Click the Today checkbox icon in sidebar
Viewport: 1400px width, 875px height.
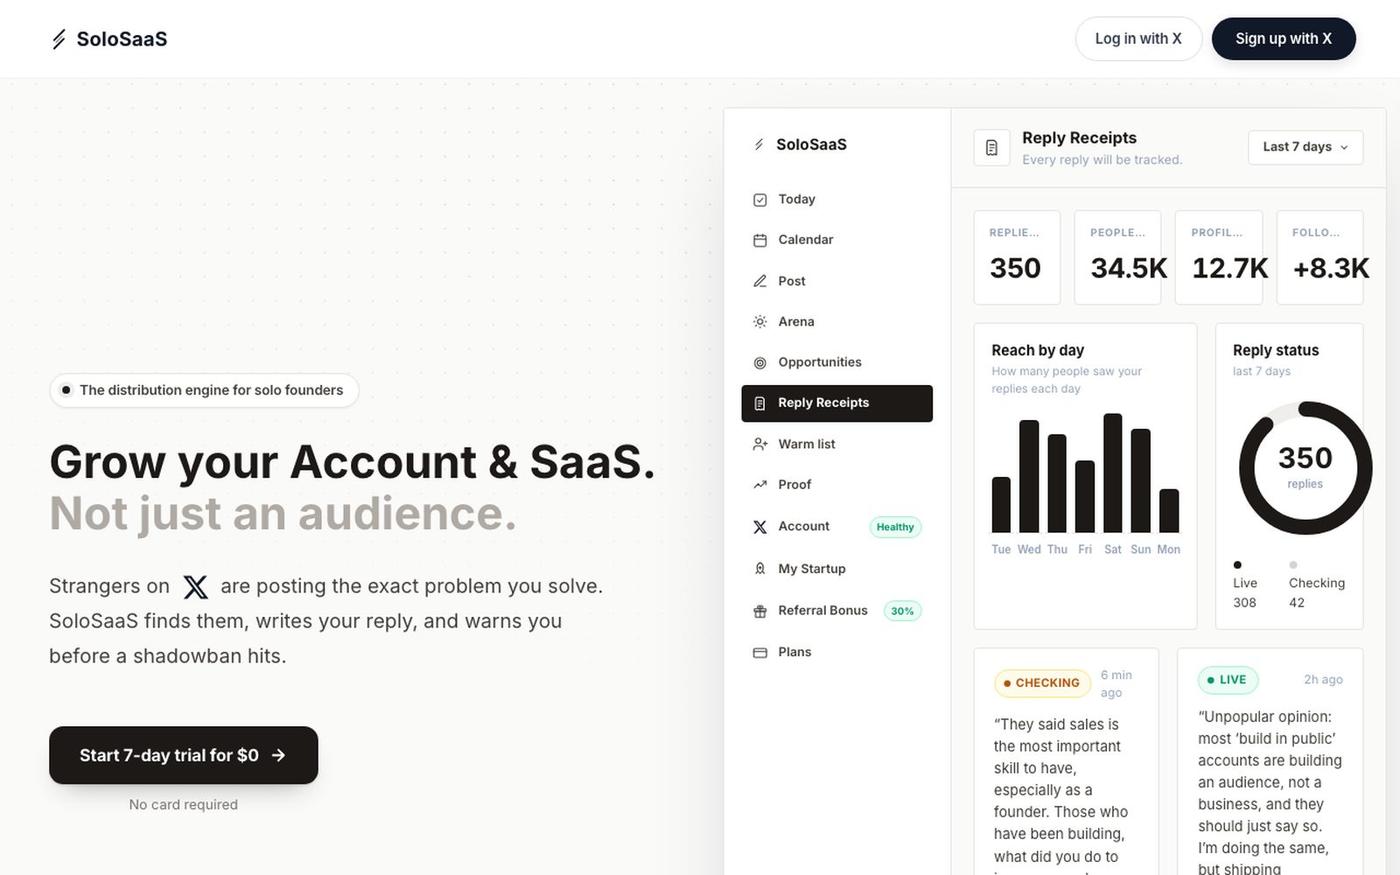pos(760,200)
